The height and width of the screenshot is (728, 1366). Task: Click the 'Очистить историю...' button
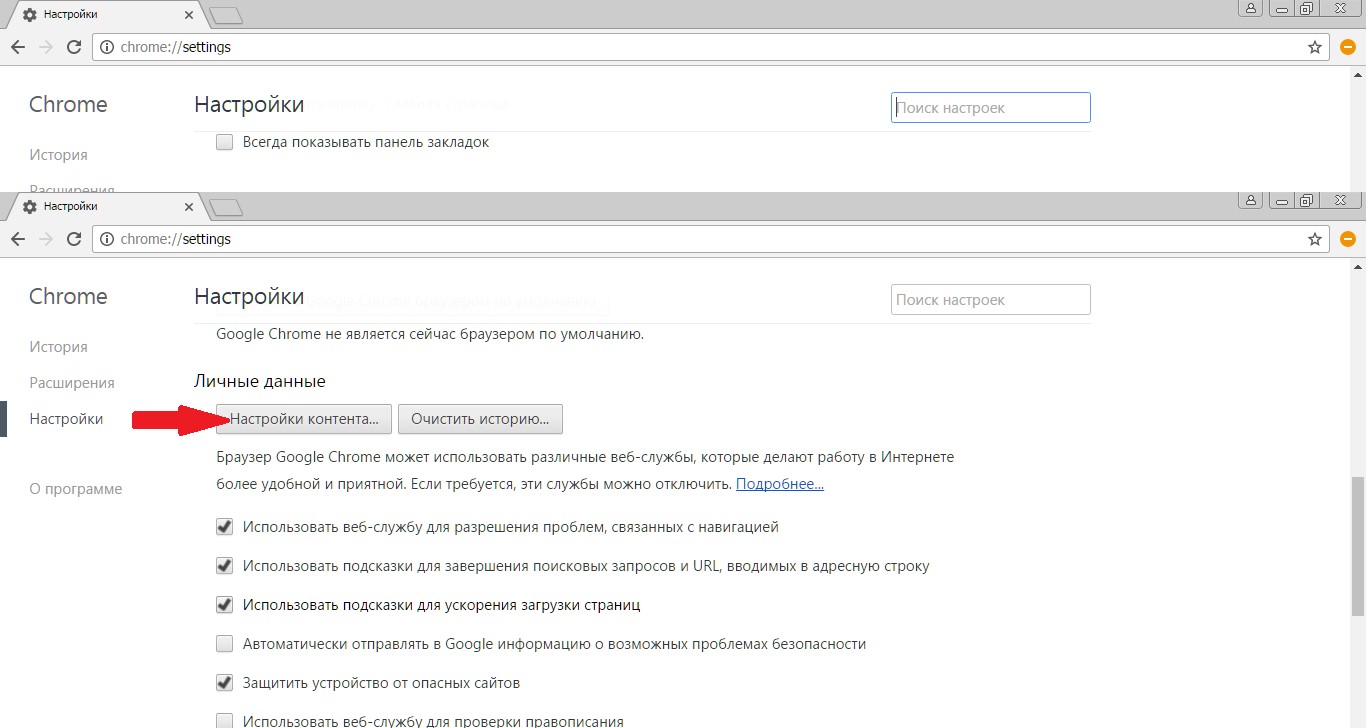pyautogui.click(x=480, y=419)
